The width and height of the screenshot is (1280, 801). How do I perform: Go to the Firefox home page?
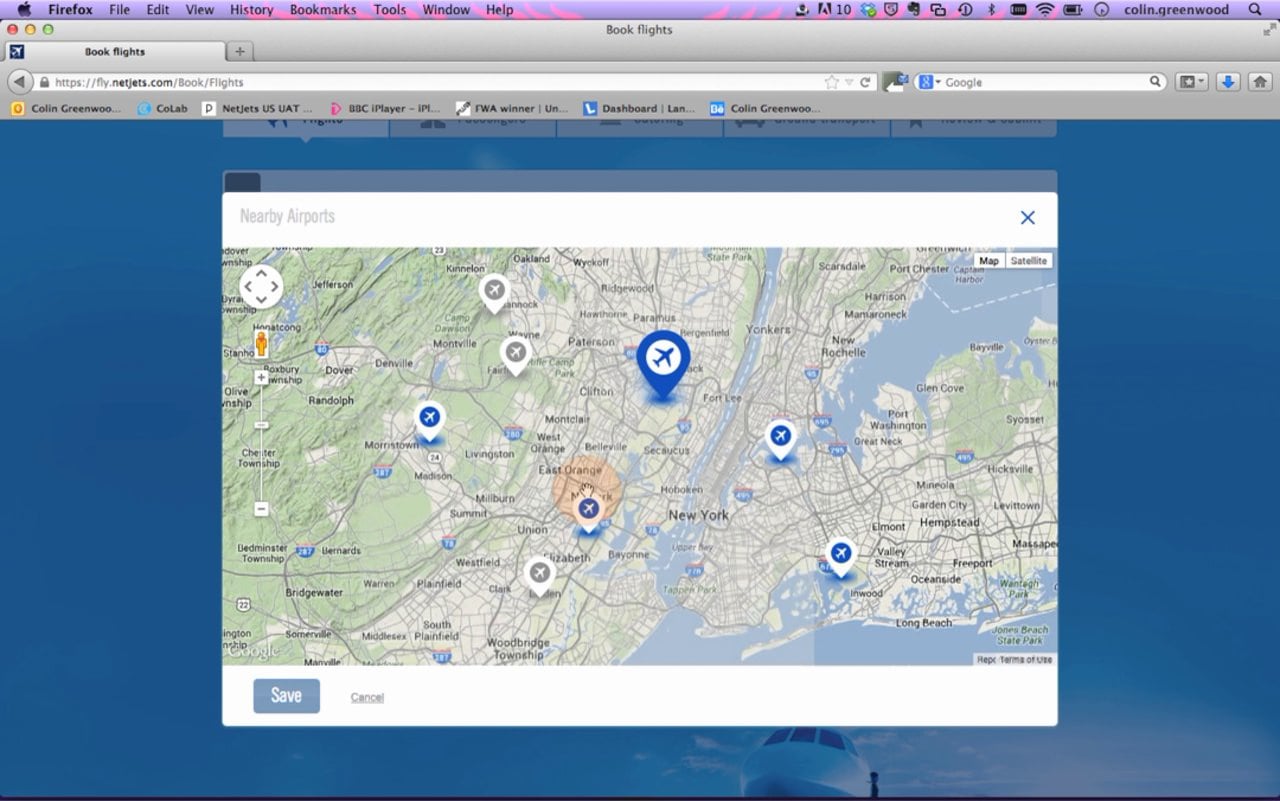[x=1260, y=82]
